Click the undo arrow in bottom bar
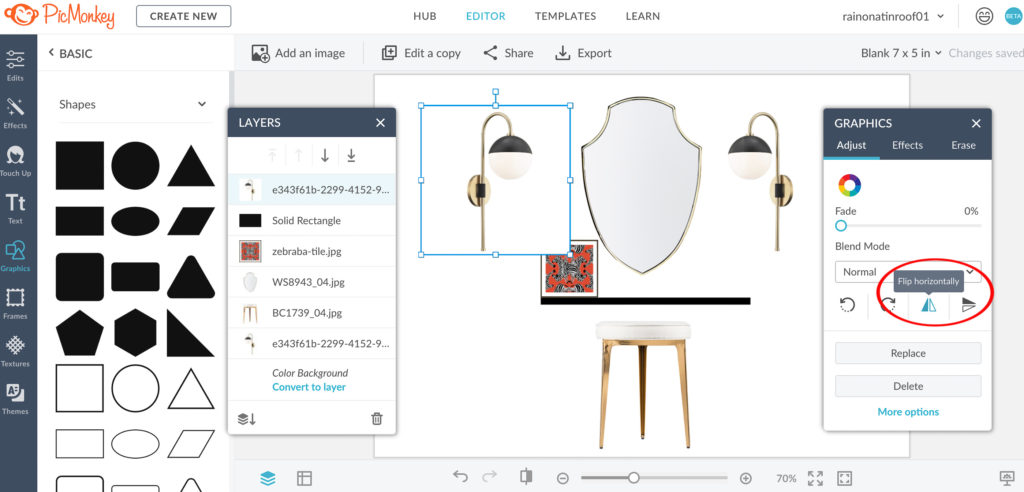This screenshot has height=492, width=1024. click(460, 477)
